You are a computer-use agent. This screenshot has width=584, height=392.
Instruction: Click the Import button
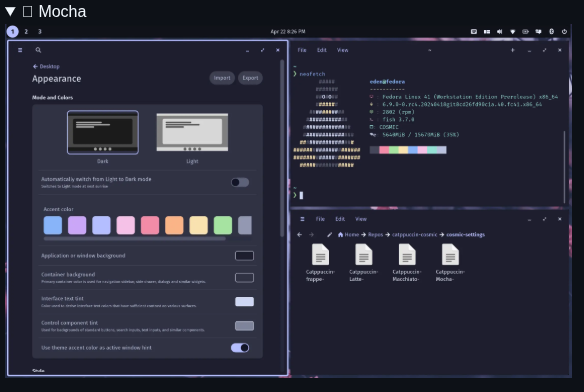(222, 78)
